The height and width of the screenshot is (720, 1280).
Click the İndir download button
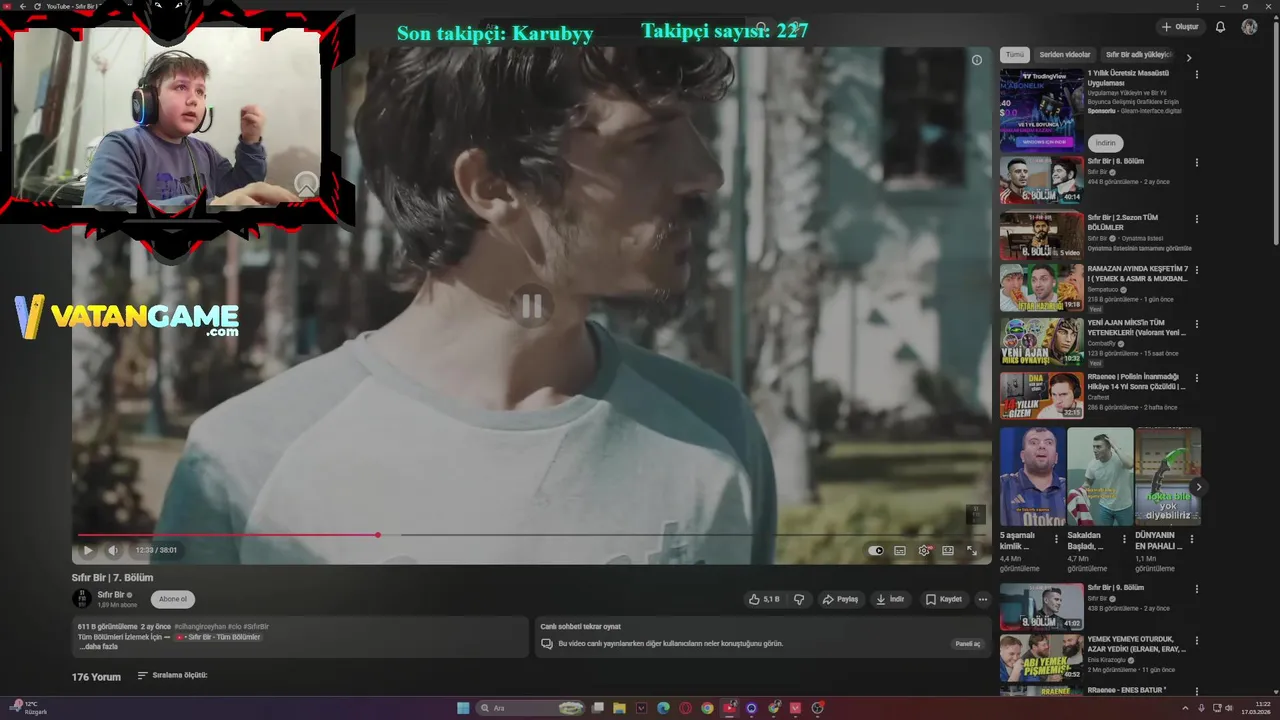tap(890, 599)
